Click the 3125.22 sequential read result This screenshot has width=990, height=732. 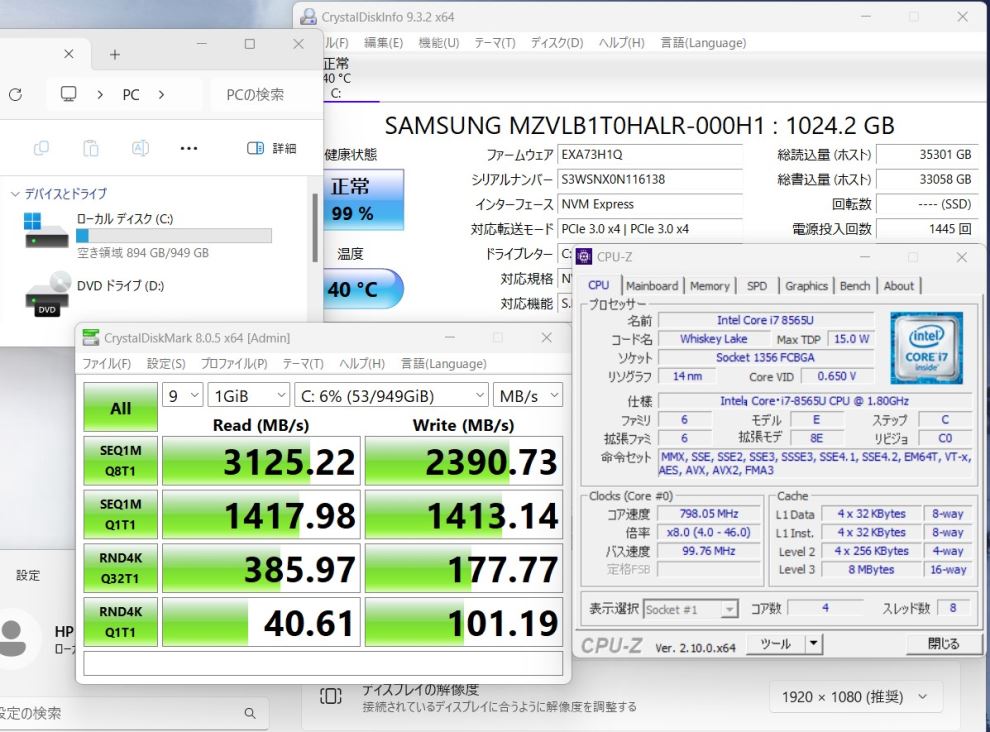pos(261,461)
